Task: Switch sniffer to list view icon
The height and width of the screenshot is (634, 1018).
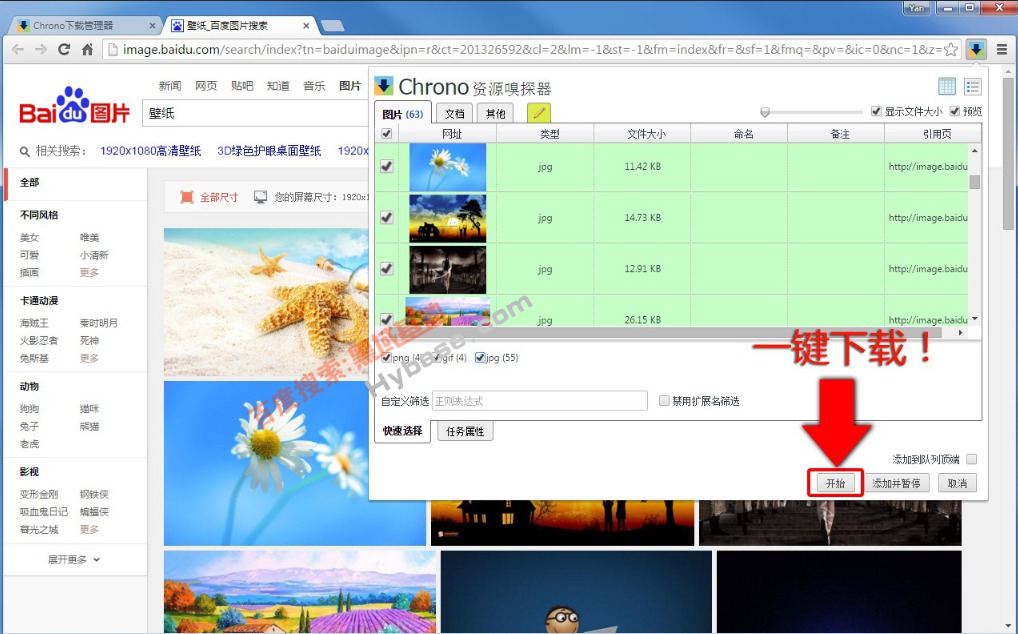Action: point(973,86)
